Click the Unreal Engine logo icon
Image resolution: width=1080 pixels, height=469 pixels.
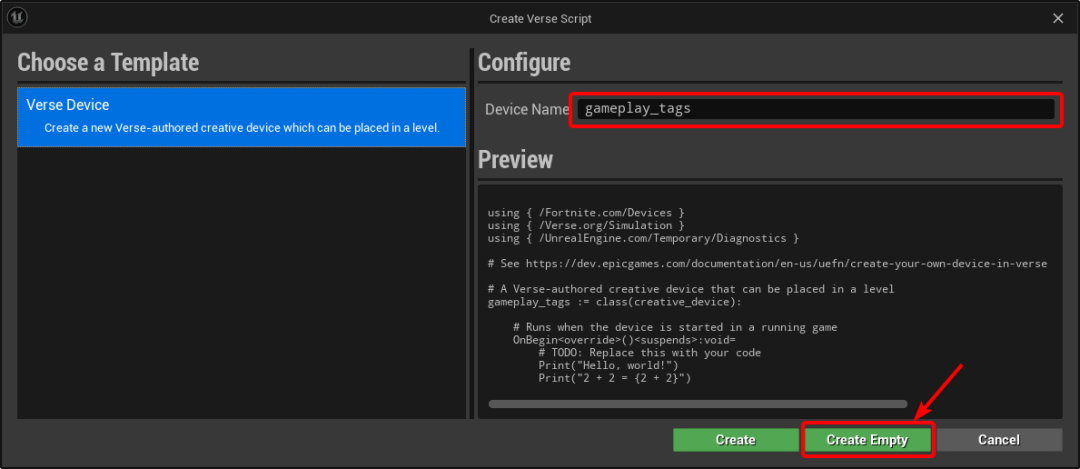coord(17,18)
